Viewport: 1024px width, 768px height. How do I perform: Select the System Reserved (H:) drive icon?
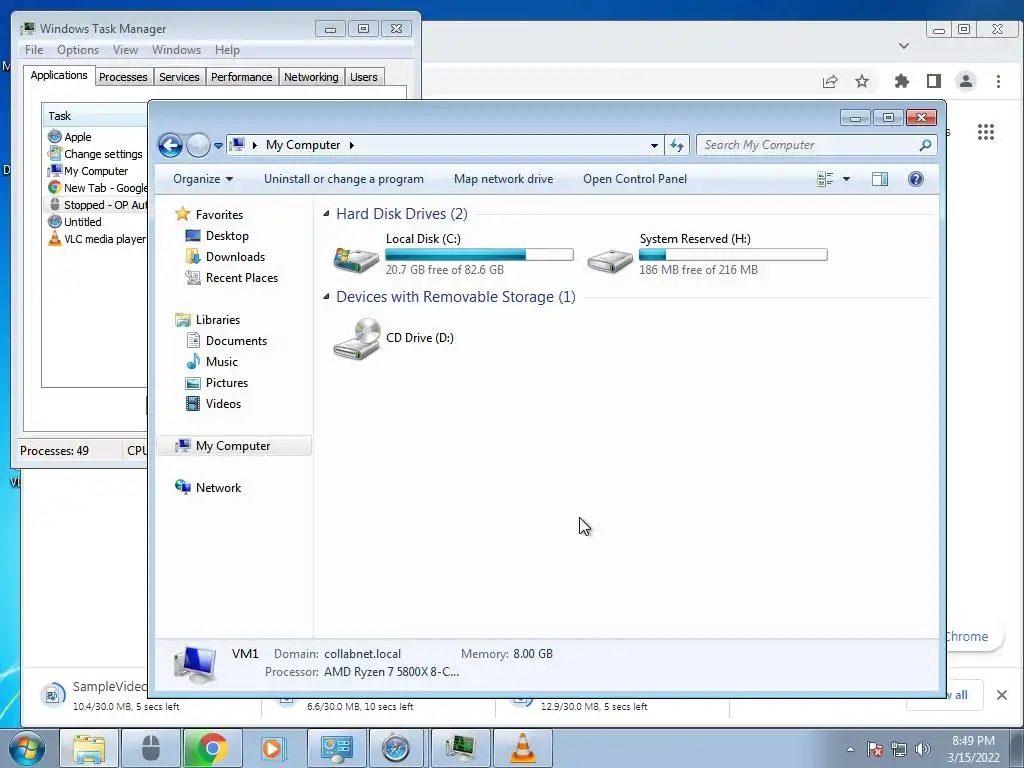coord(609,261)
